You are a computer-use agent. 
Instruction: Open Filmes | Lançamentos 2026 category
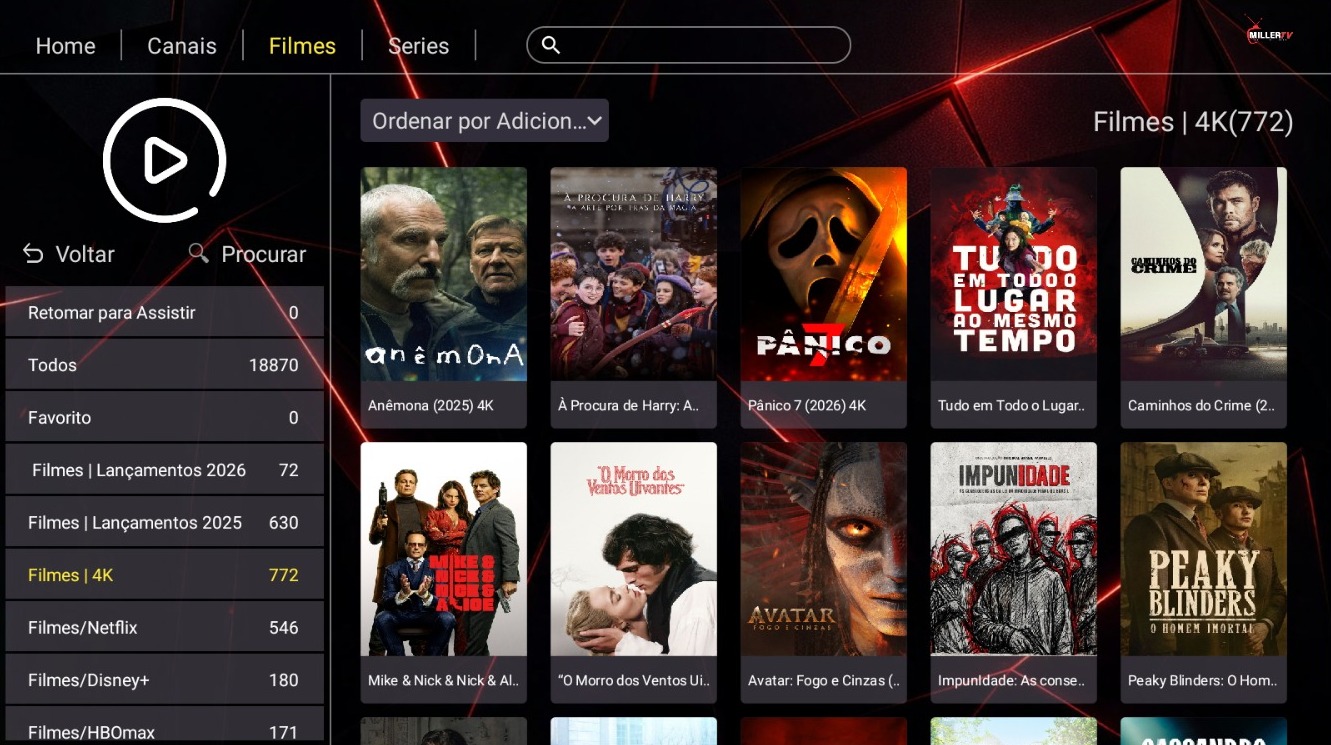pyautogui.click(x=164, y=470)
